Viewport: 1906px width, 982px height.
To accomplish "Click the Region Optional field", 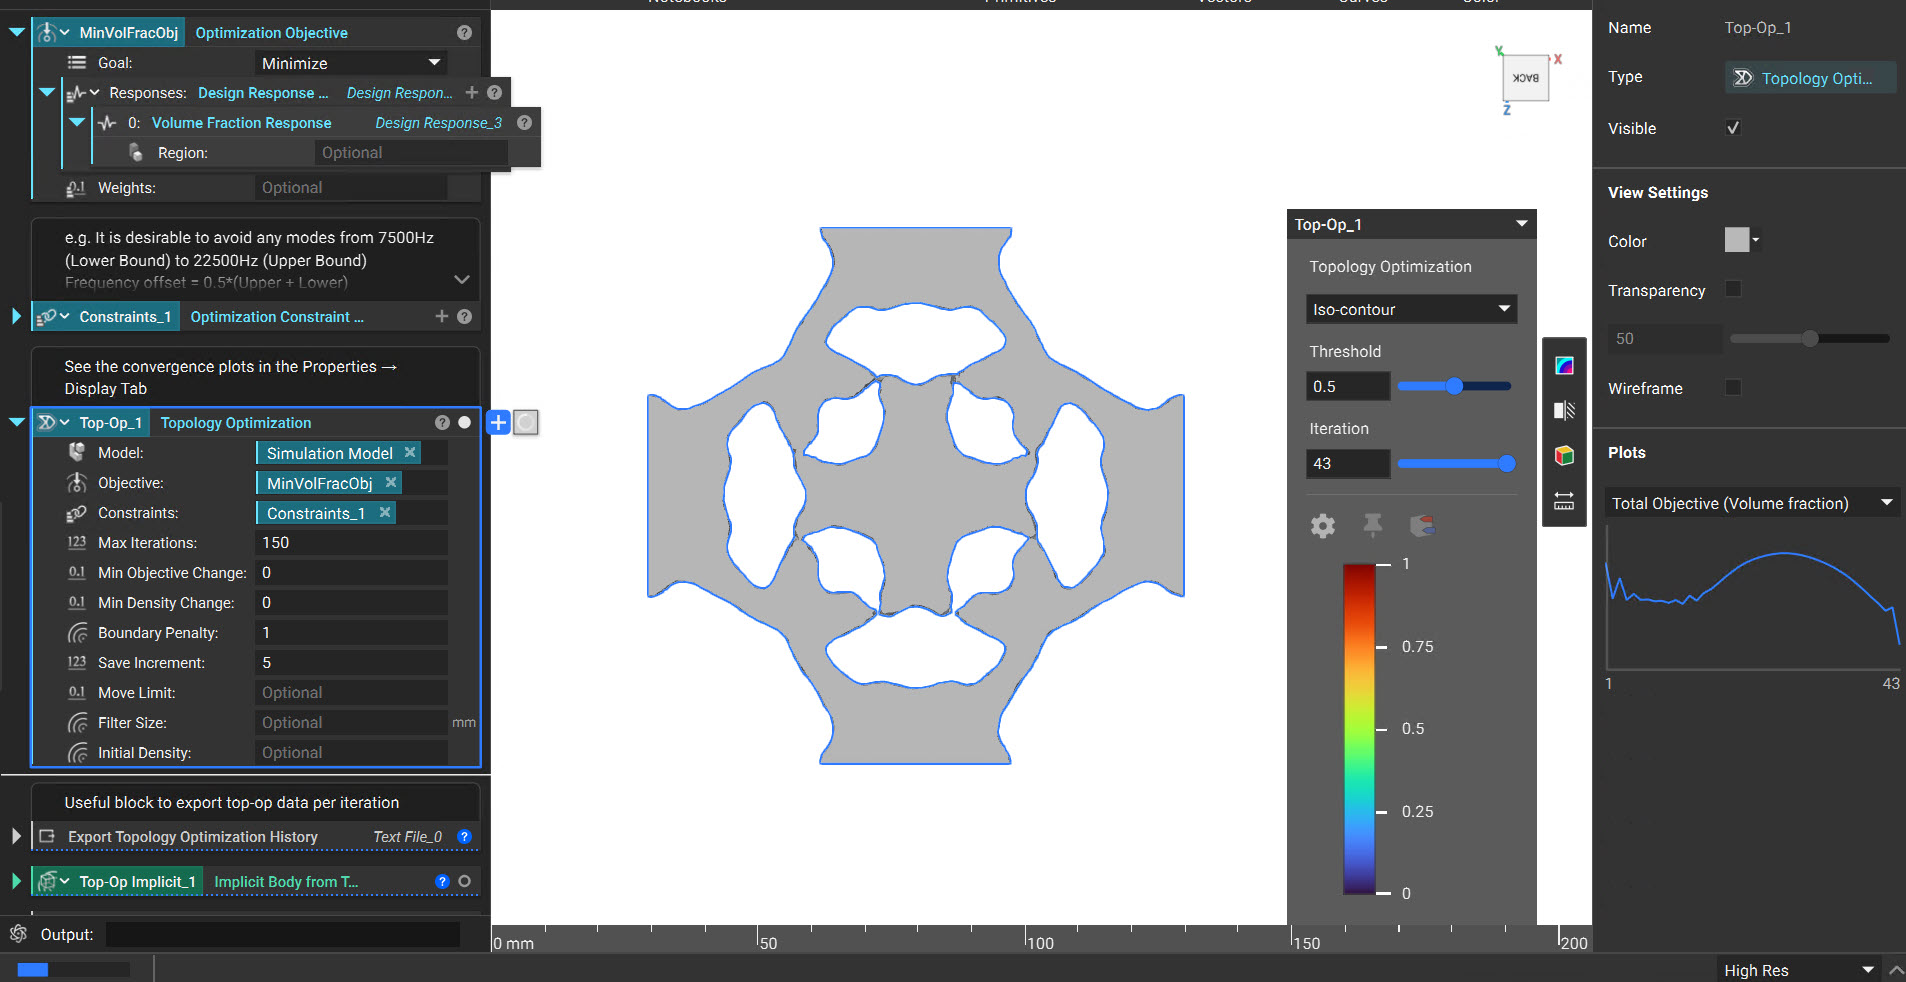I will 411,153.
